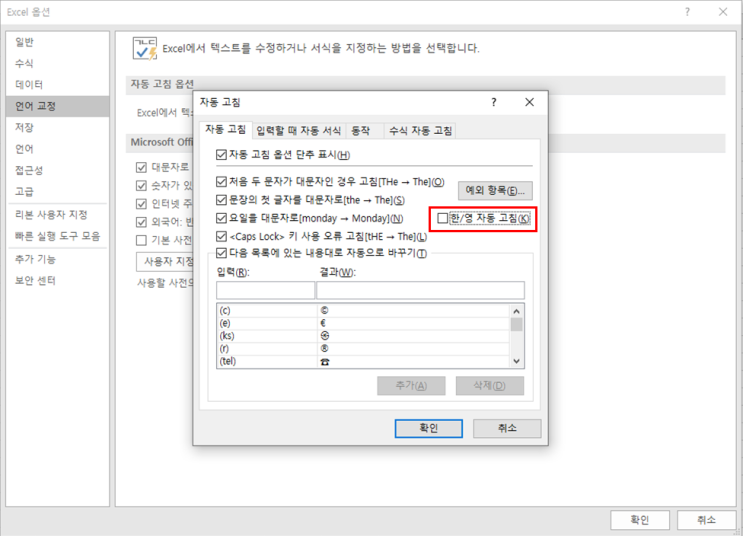Open 리본 사용자 지정 category
This screenshot has height=536, width=743.
click(x=57, y=215)
